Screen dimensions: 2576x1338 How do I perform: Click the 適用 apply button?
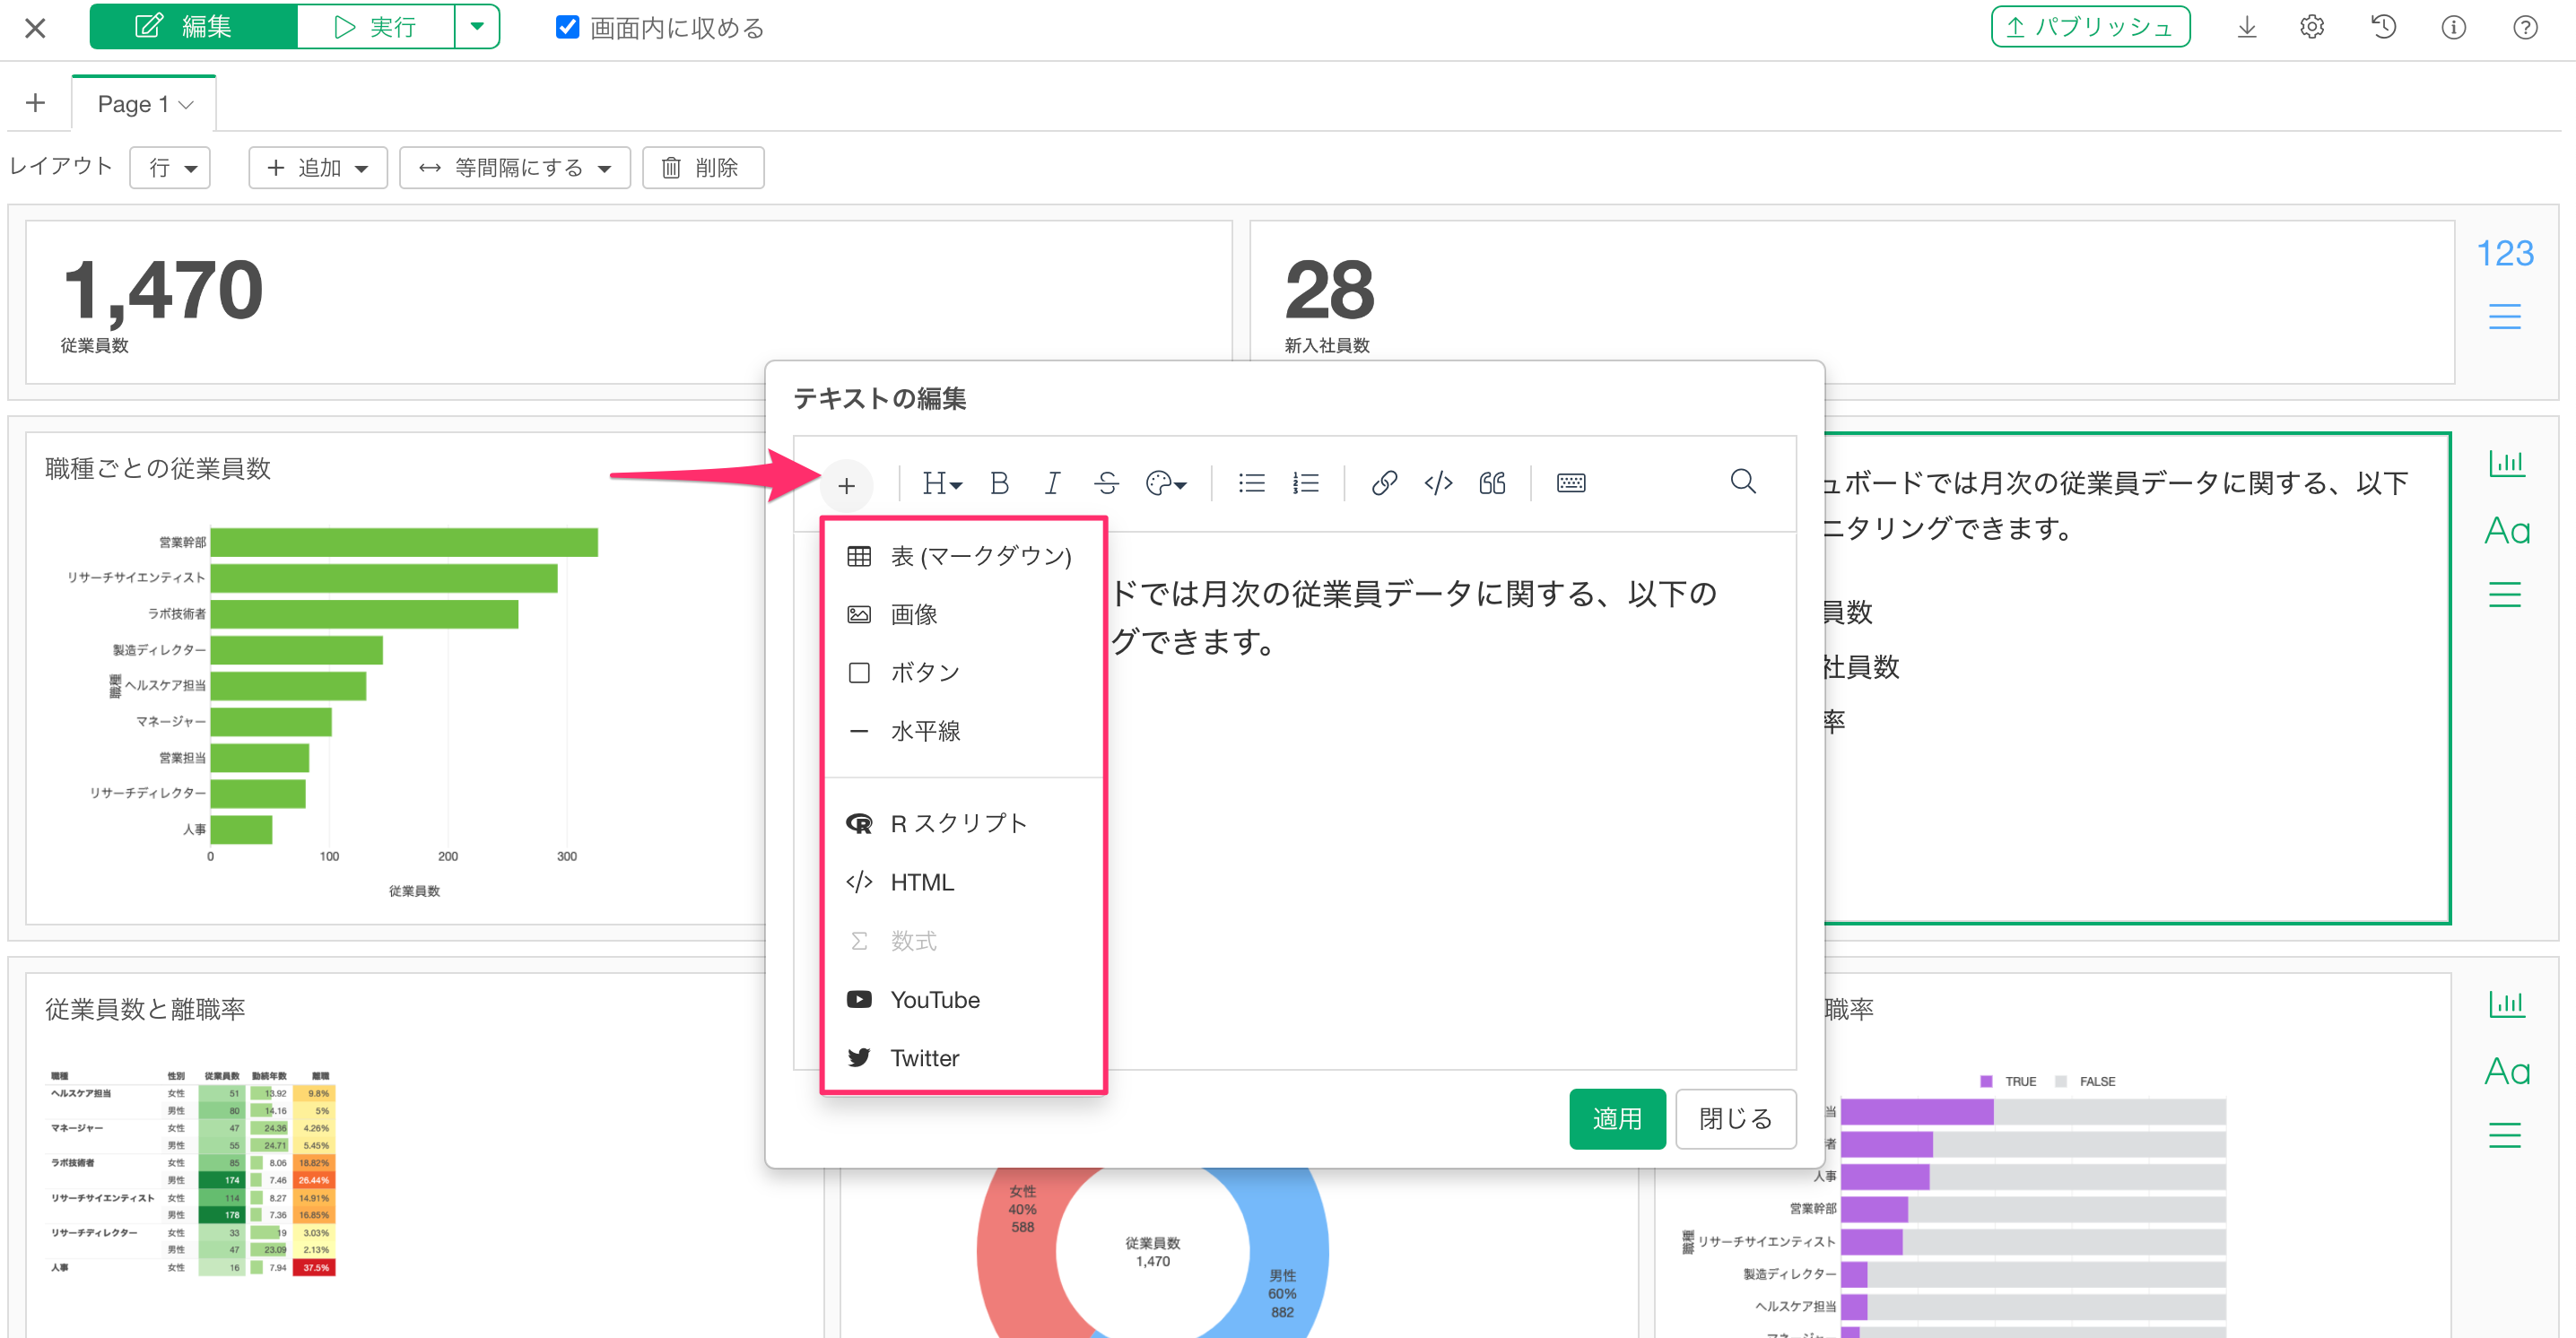tap(1617, 1119)
